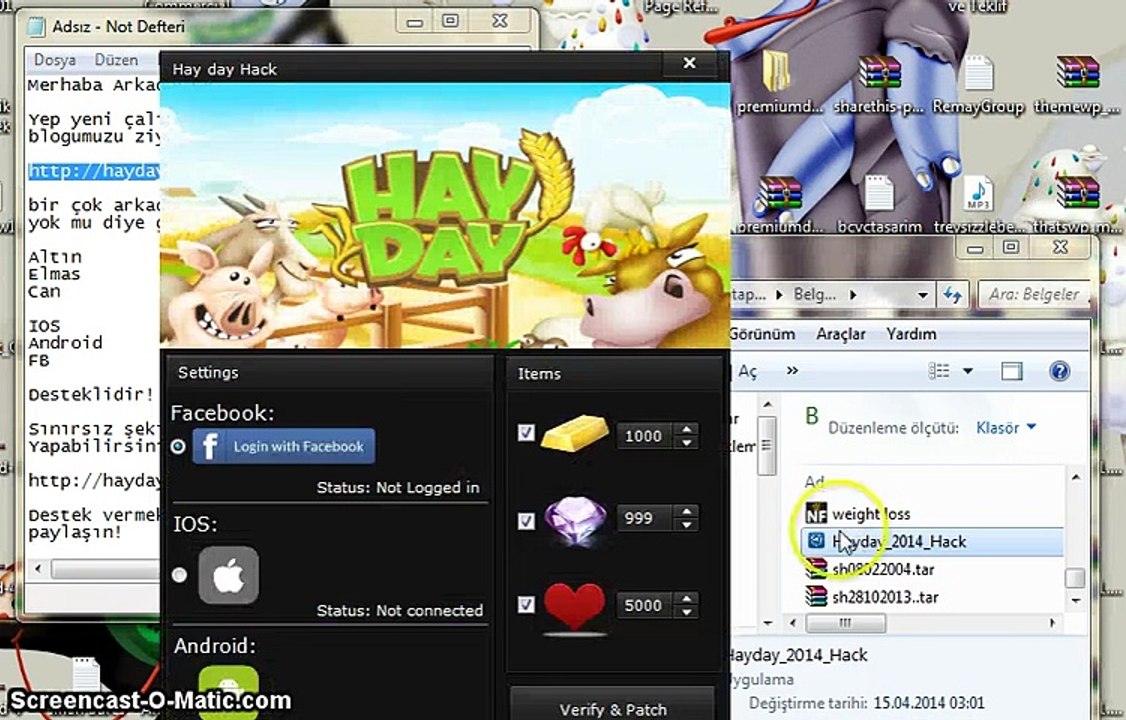Image resolution: width=1126 pixels, height=720 pixels.
Task: Click the red heart item icon
Action: click(x=574, y=607)
